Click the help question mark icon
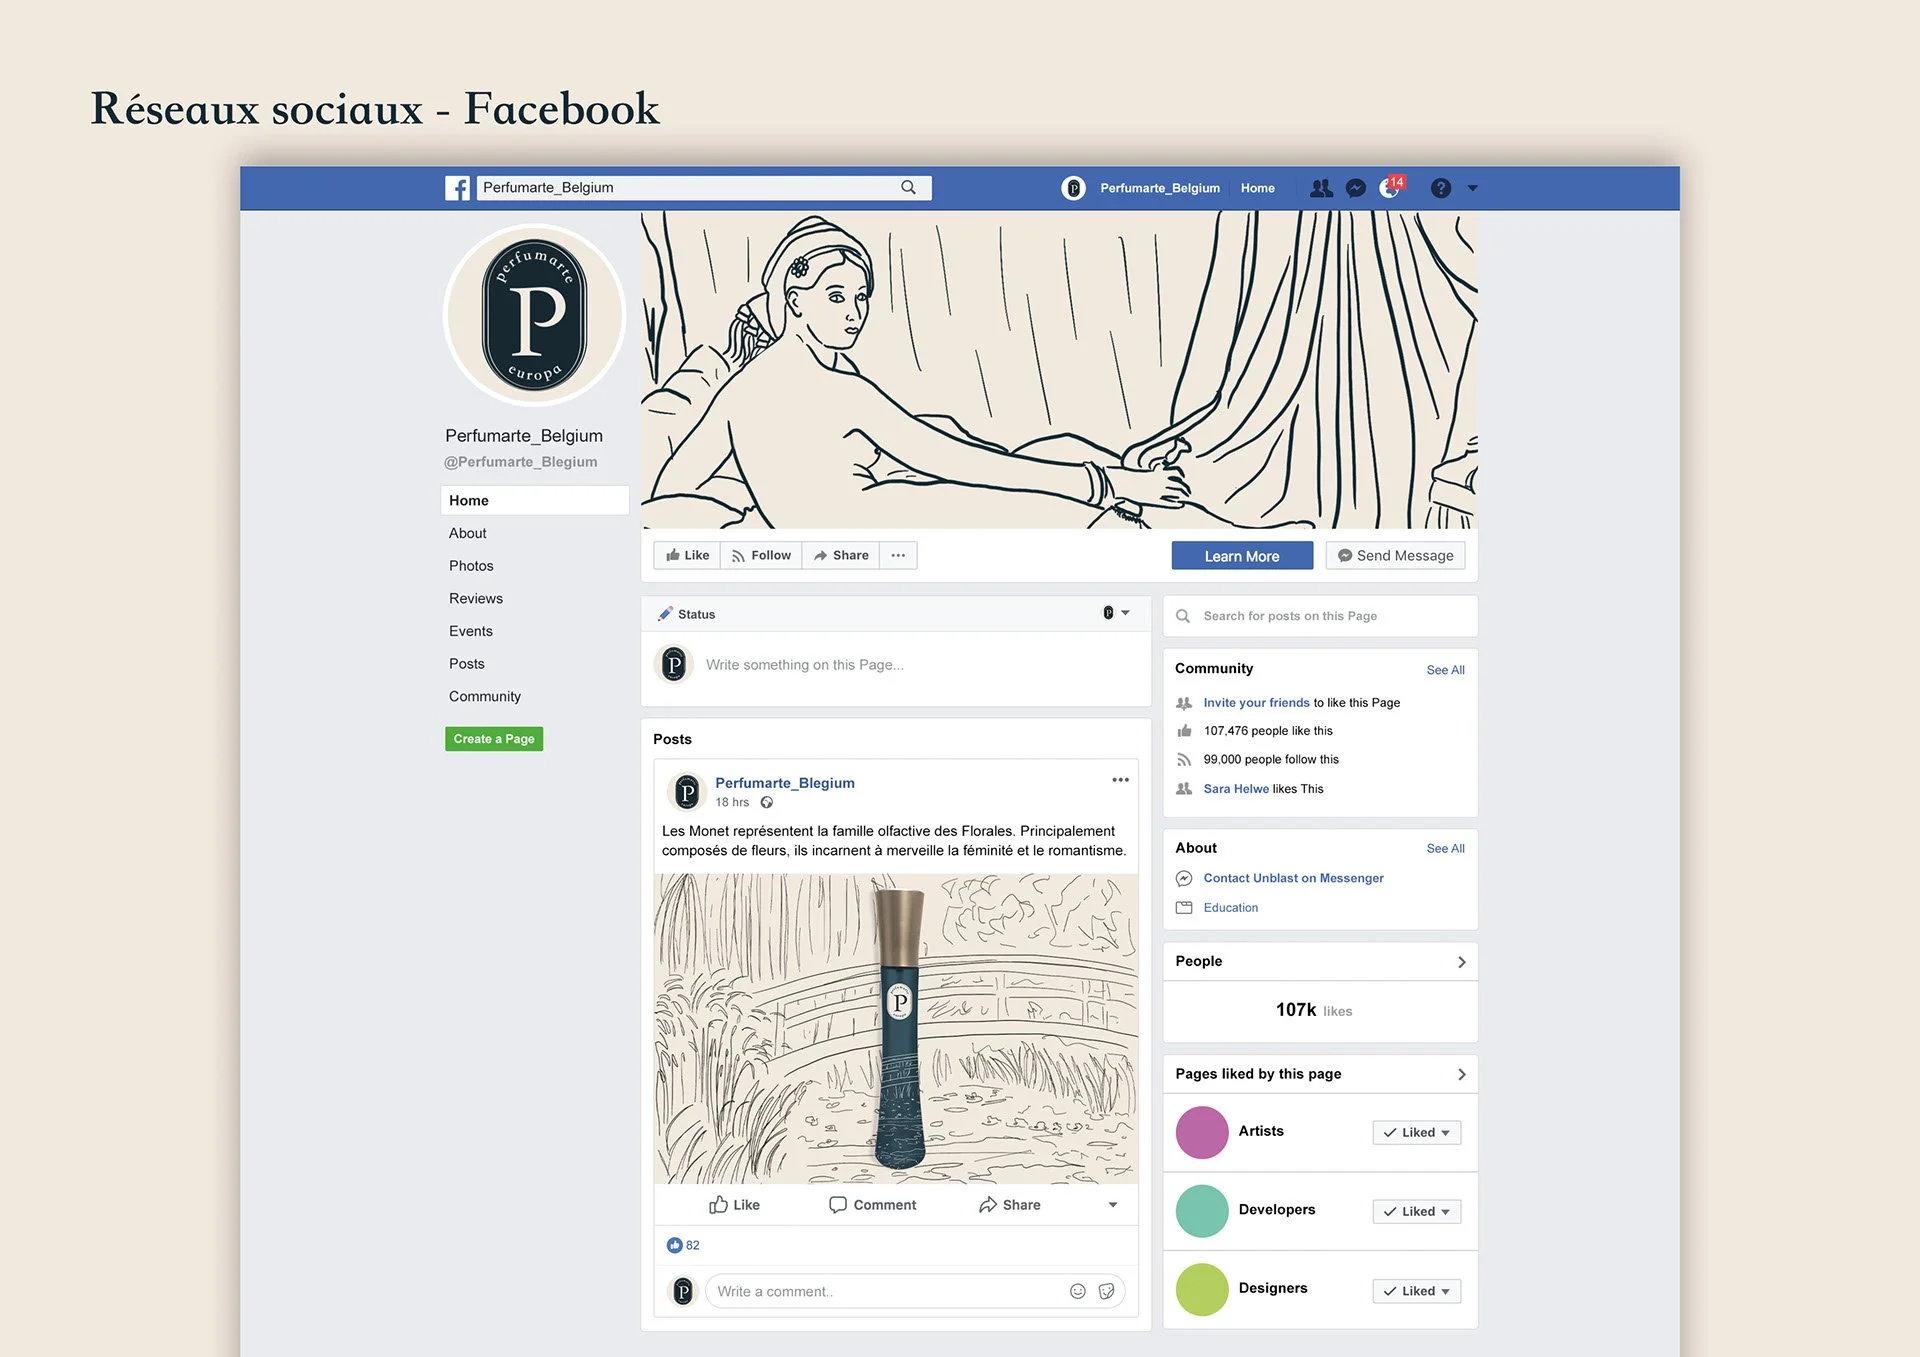Image resolution: width=1920 pixels, height=1357 pixels. [x=1440, y=188]
